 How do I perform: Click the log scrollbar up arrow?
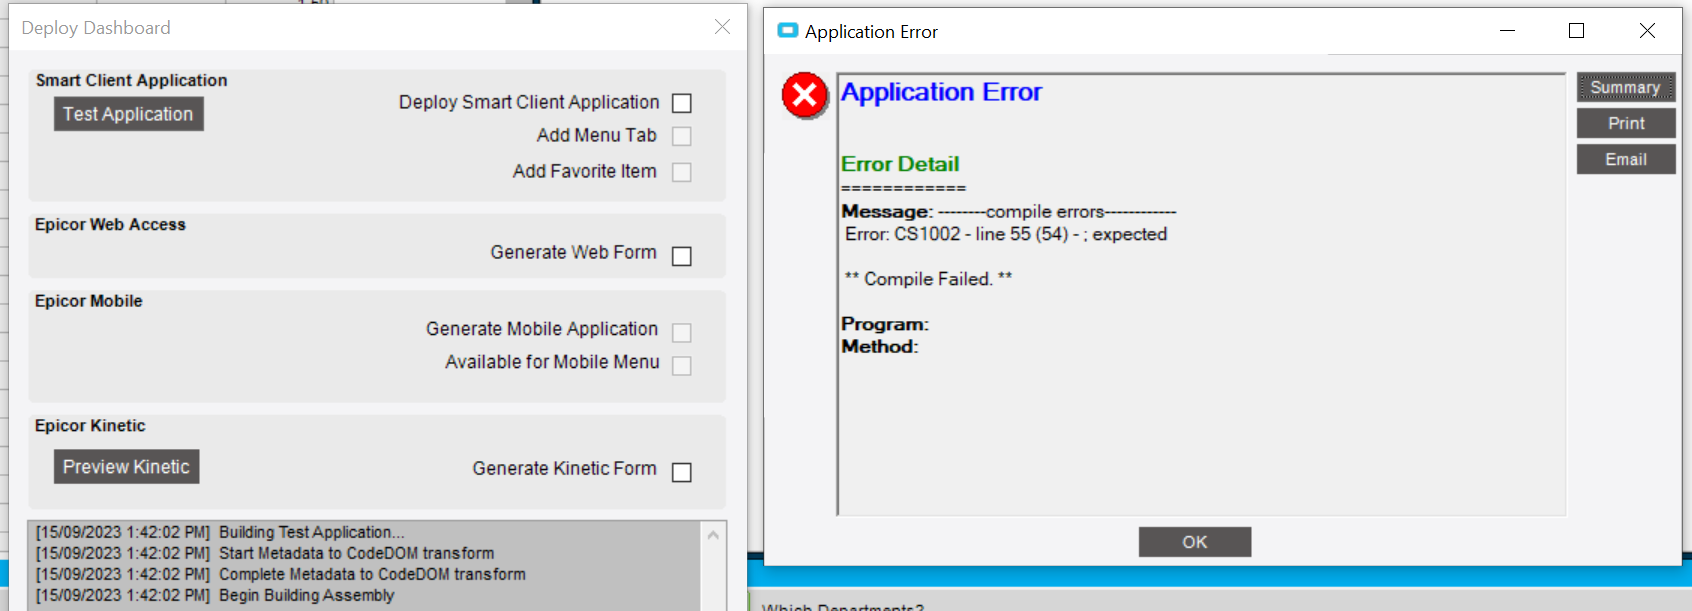[x=713, y=535]
